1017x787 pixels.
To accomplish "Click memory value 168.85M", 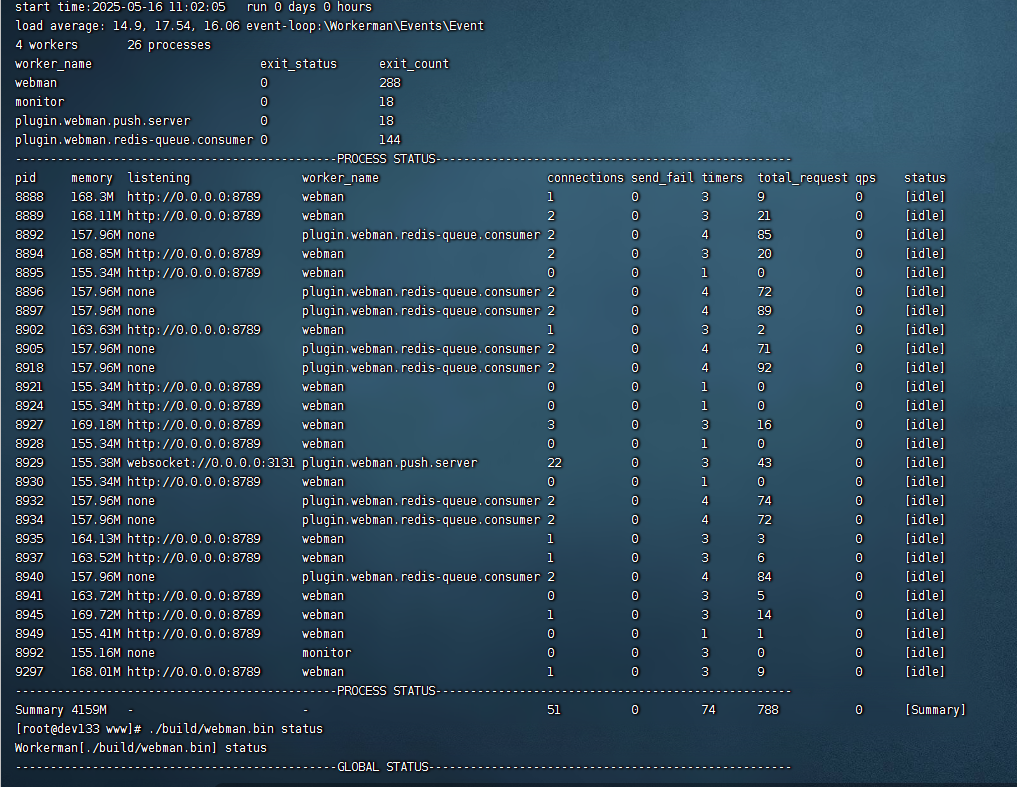I will click(x=96, y=254).
